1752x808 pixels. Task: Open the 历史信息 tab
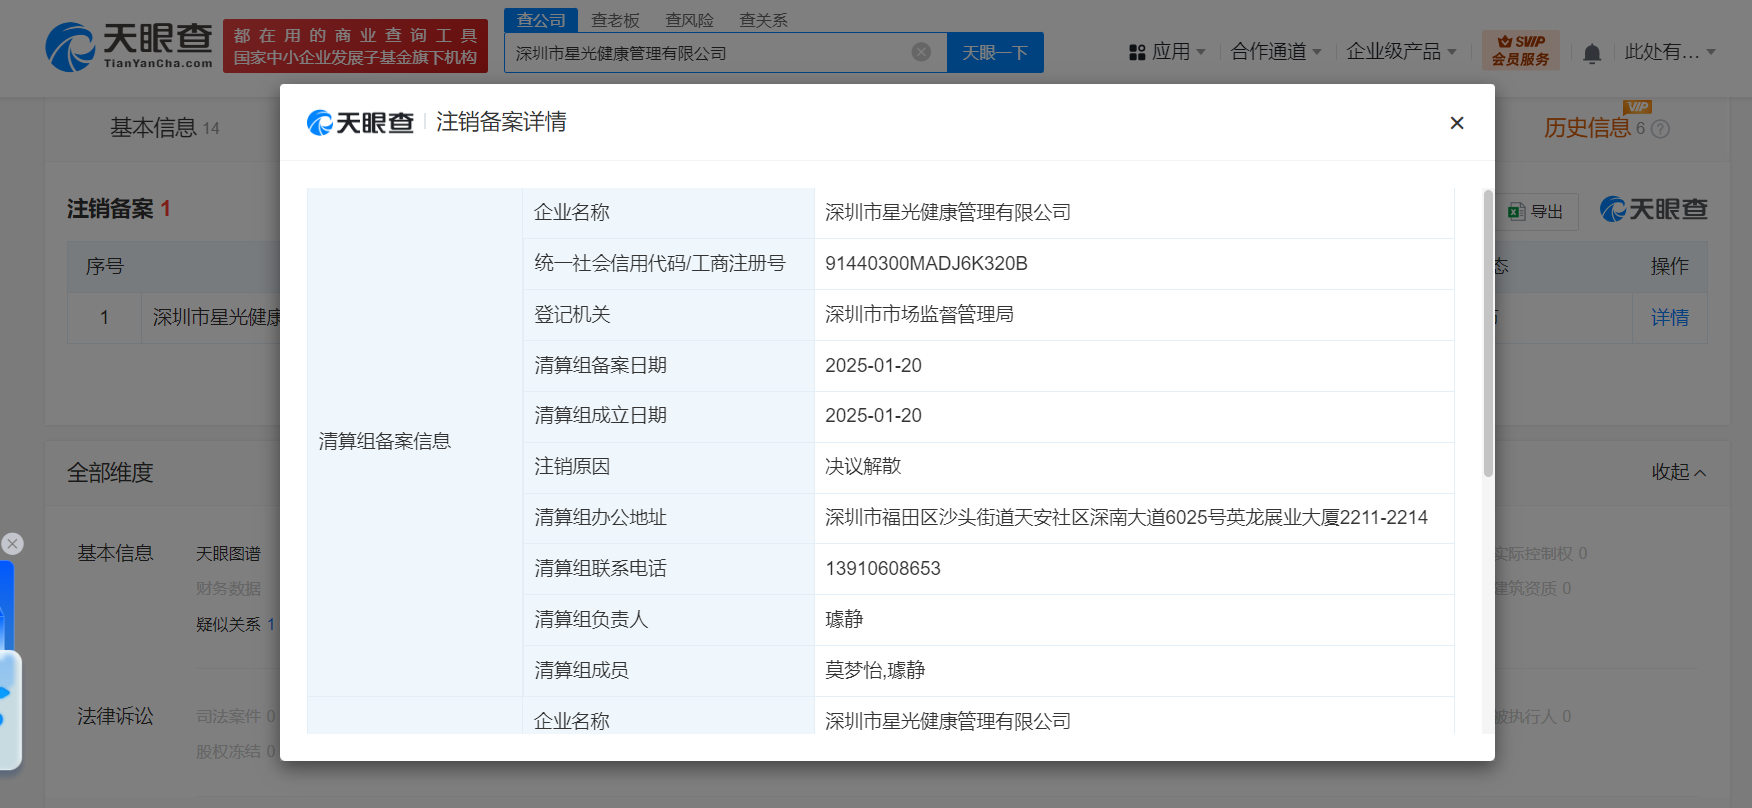[1587, 128]
